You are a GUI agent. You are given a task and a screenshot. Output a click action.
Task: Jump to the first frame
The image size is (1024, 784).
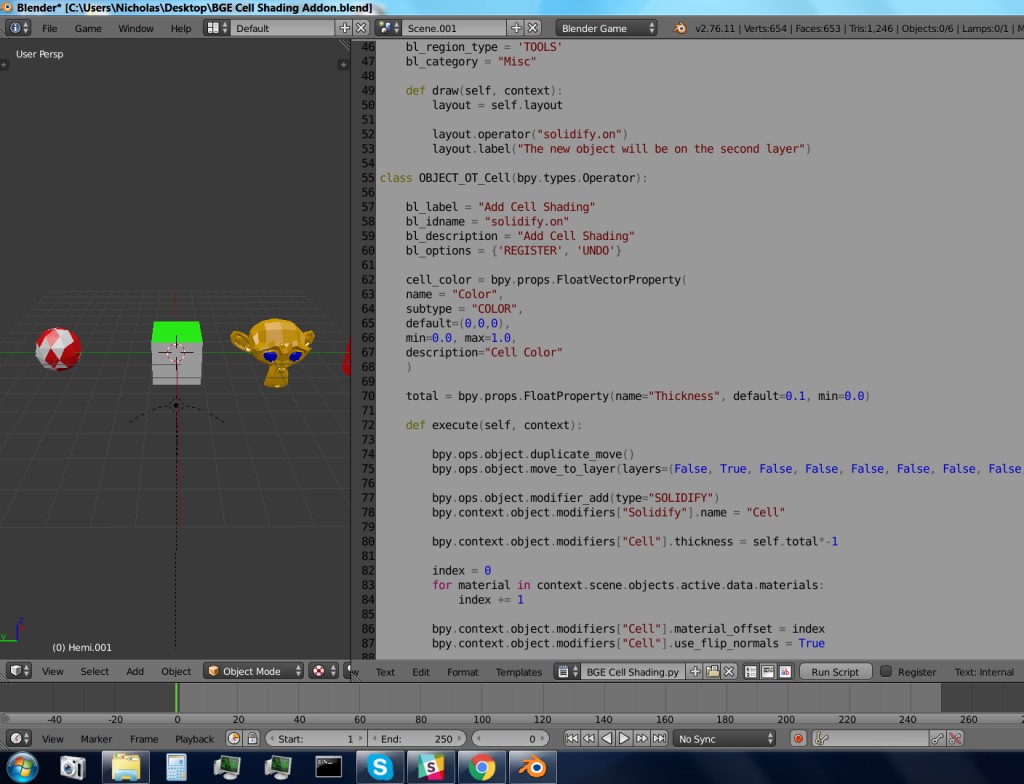click(x=571, y=738)
